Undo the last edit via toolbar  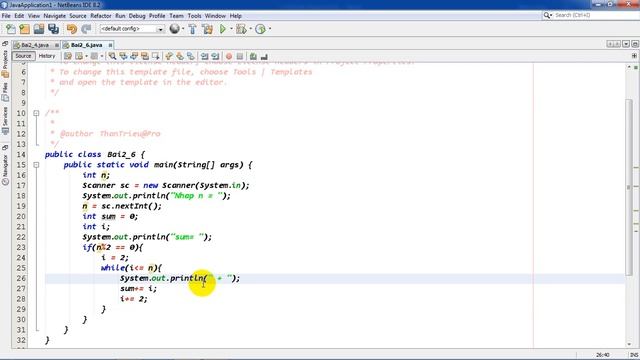[72, 29]
